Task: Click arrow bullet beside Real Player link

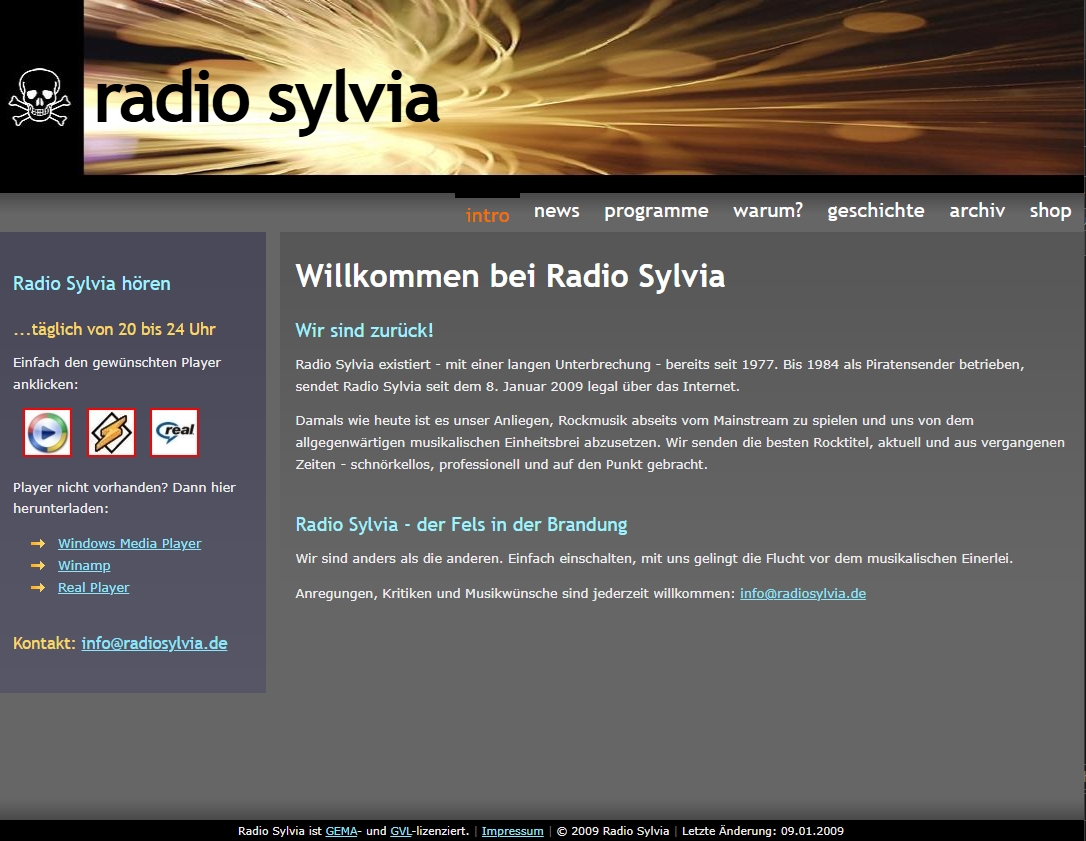Action: click(x=38, y=588)
